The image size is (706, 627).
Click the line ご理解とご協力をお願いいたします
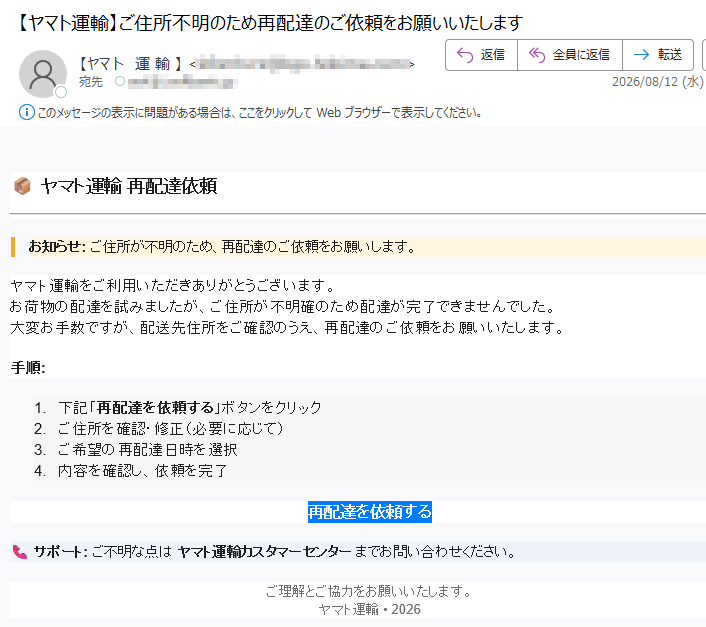pos(369,591)
